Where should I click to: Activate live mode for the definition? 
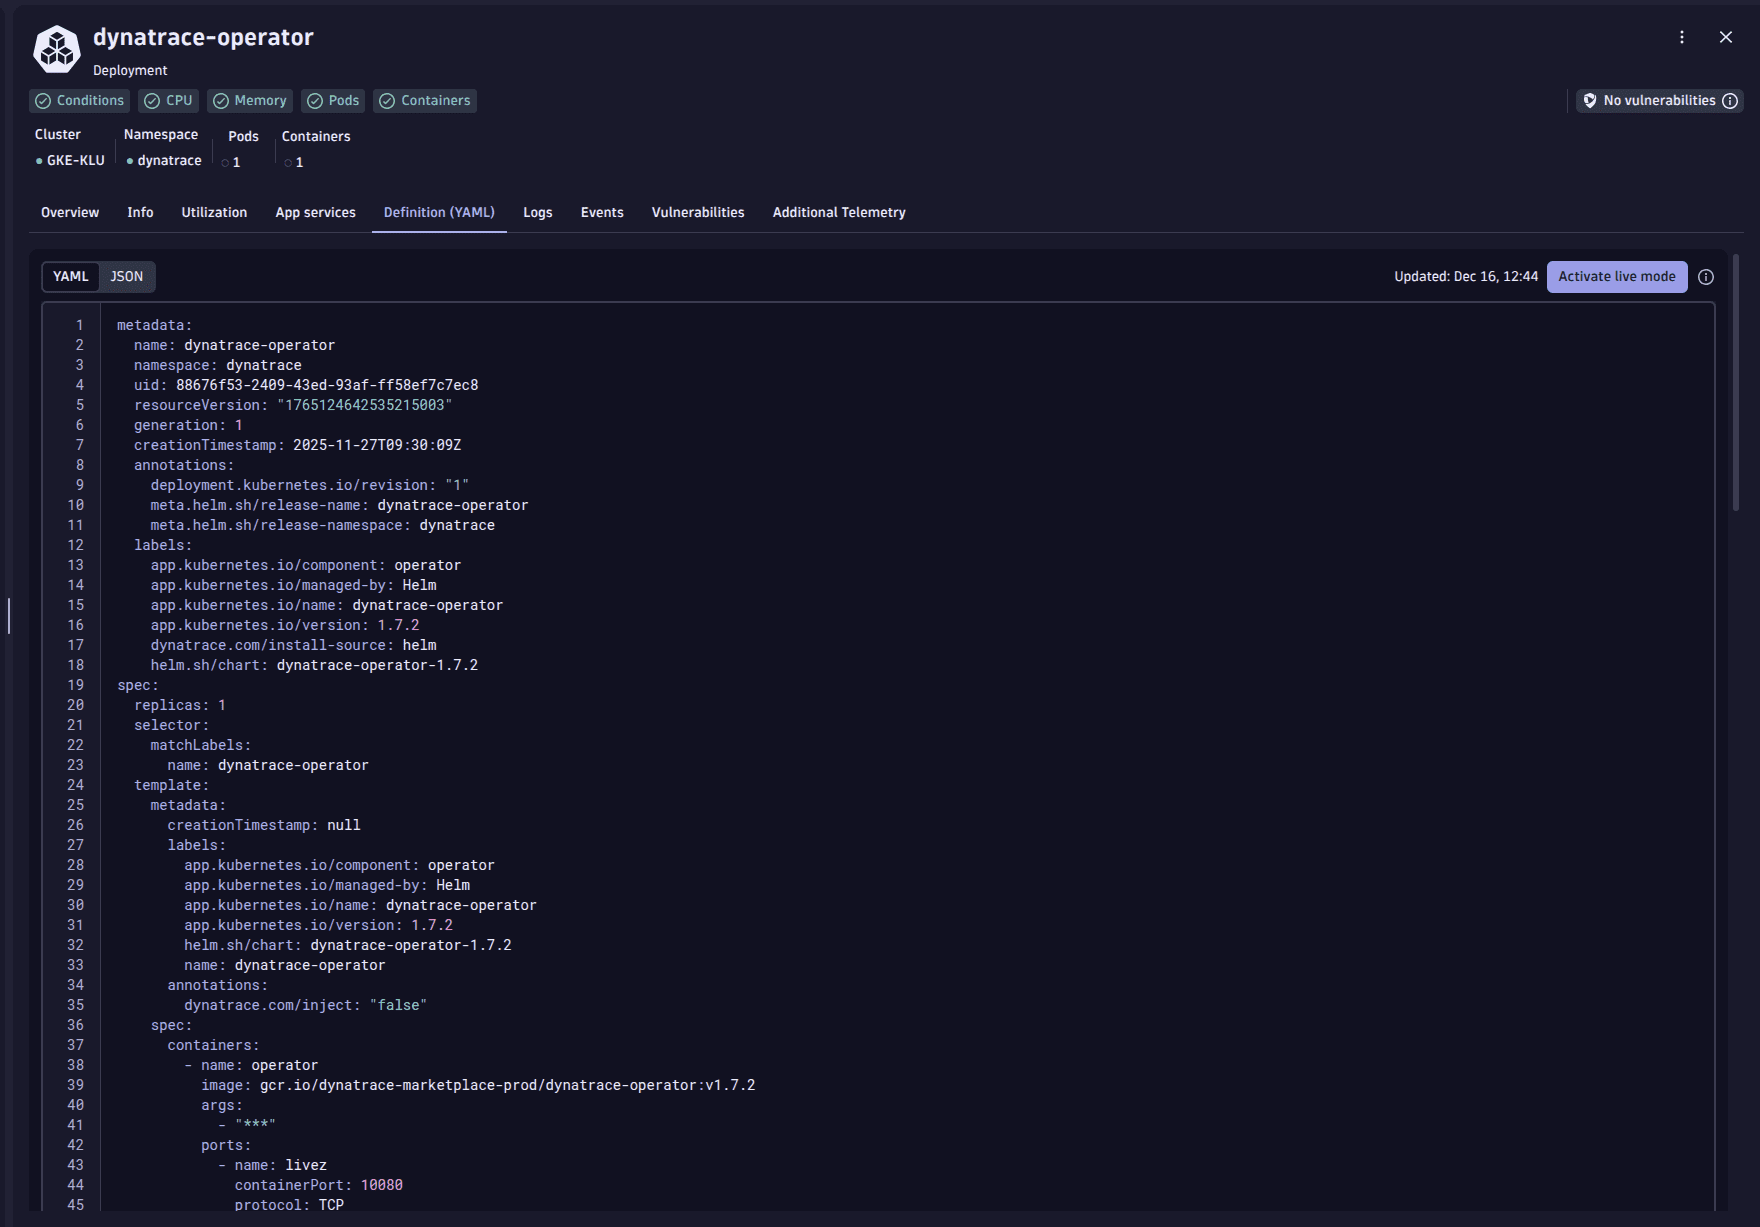click(1616, 277)
